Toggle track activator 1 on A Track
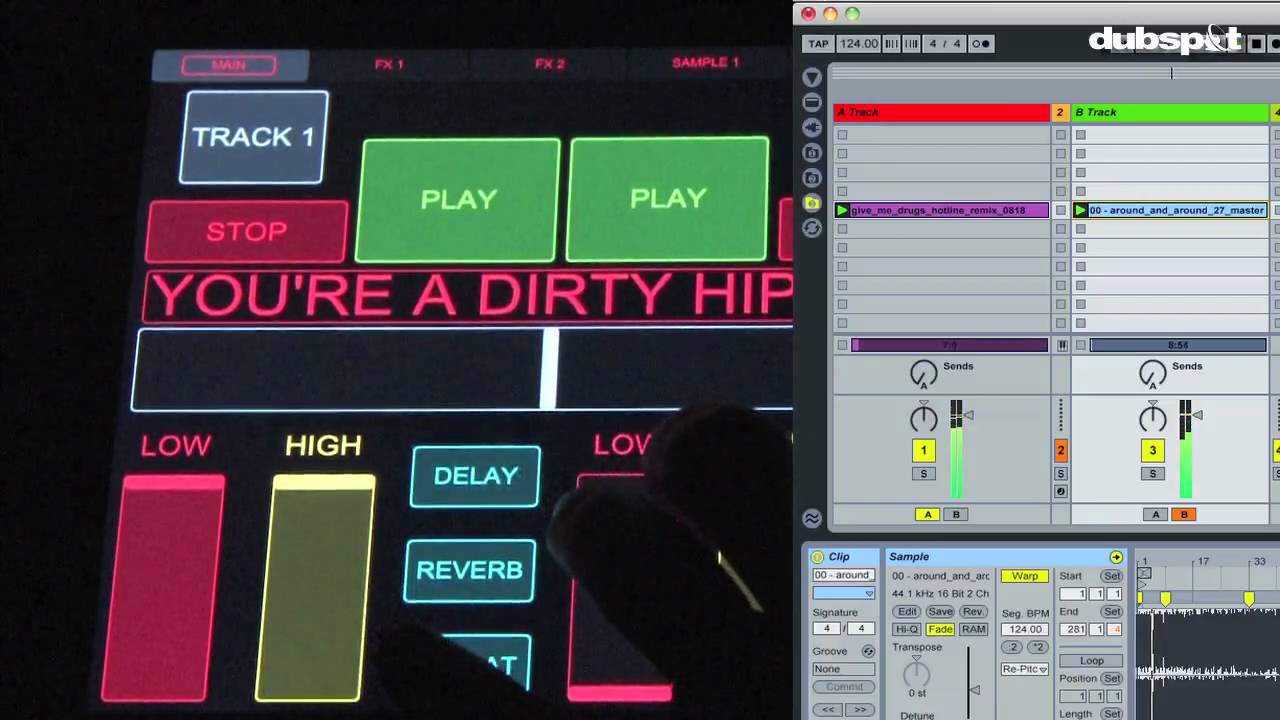Screen dimensions: 1280x720 pos(923,451)
